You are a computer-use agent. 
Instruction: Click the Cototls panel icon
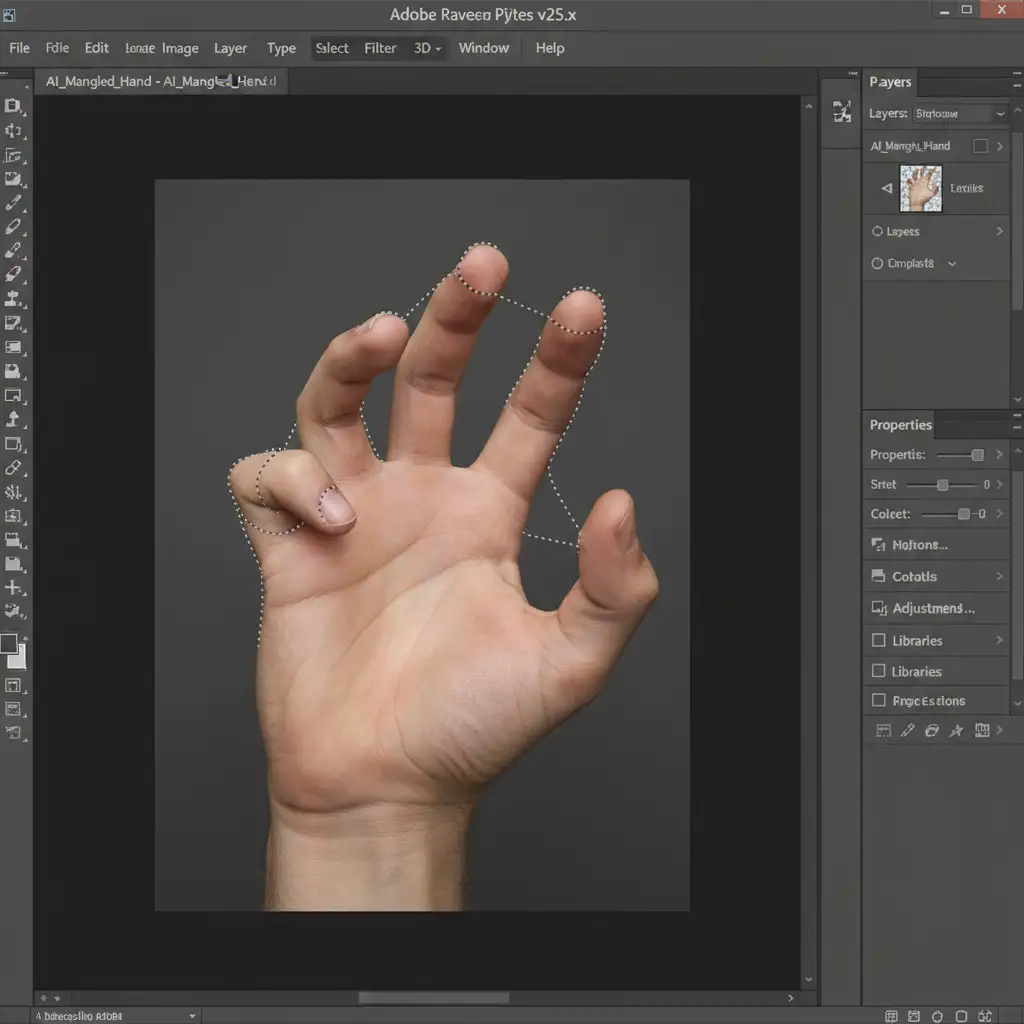(x=879, y=577)
